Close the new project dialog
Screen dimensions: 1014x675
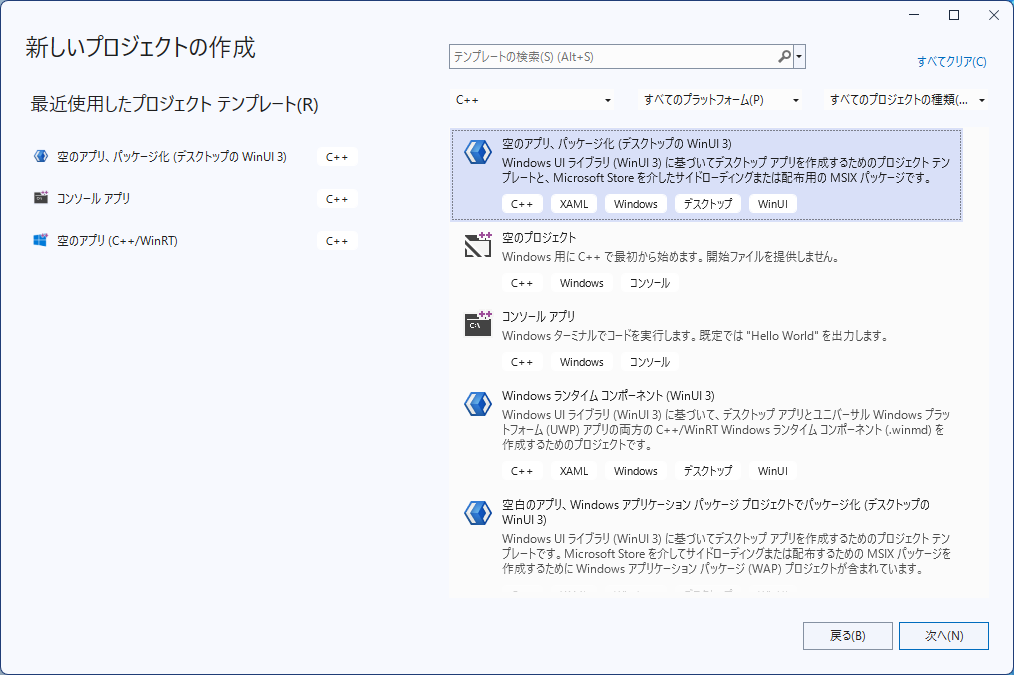(994, 15)
